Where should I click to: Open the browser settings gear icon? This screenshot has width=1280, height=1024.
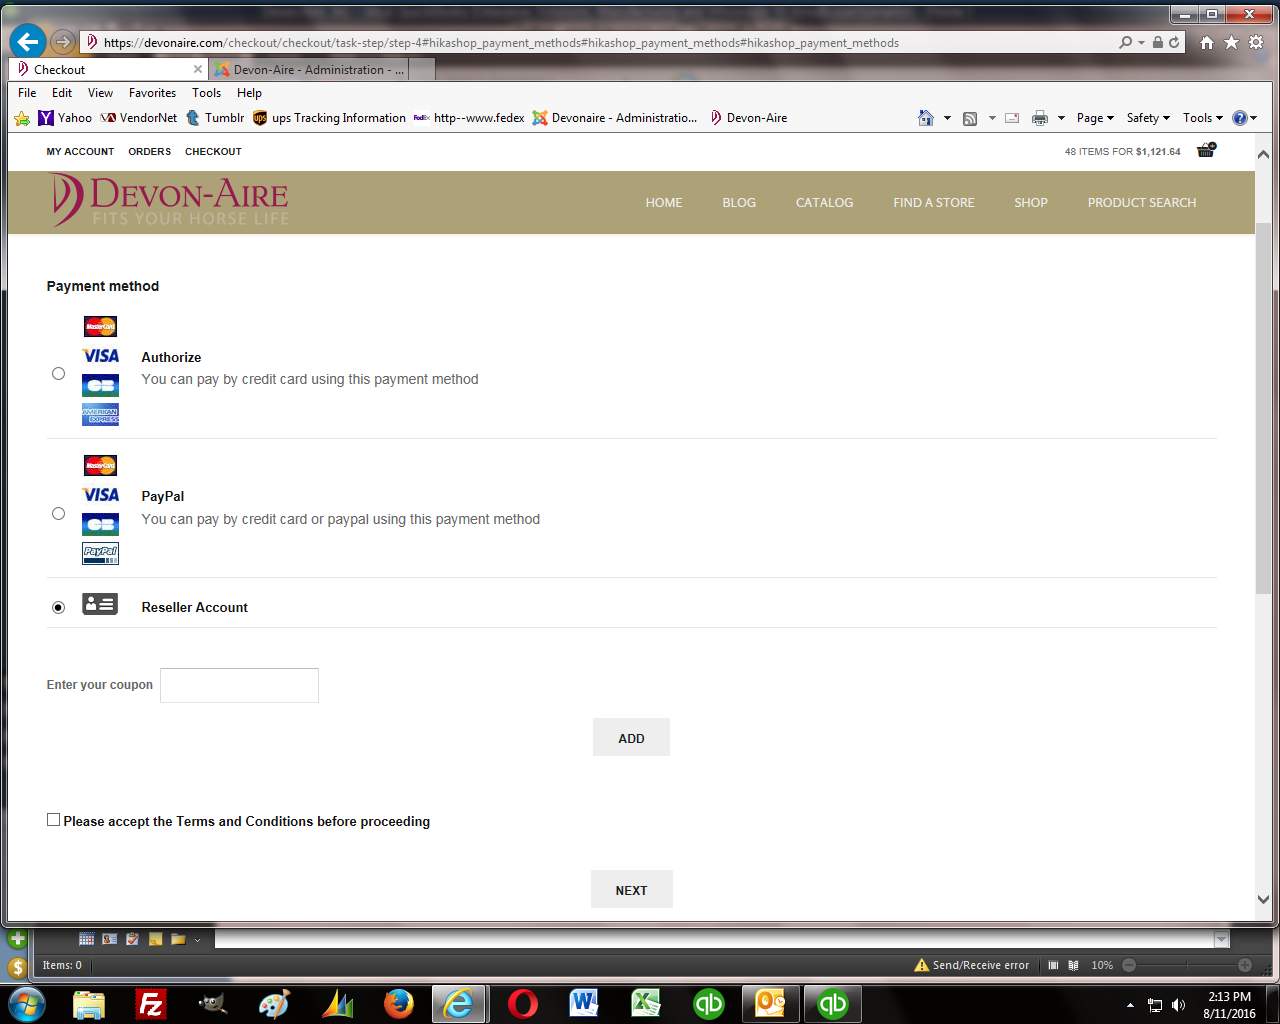point(1256,43)
